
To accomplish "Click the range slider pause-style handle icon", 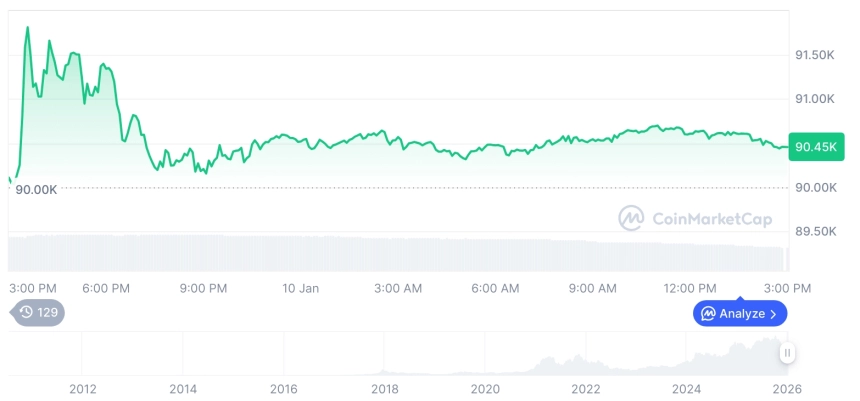I will 788,353.
